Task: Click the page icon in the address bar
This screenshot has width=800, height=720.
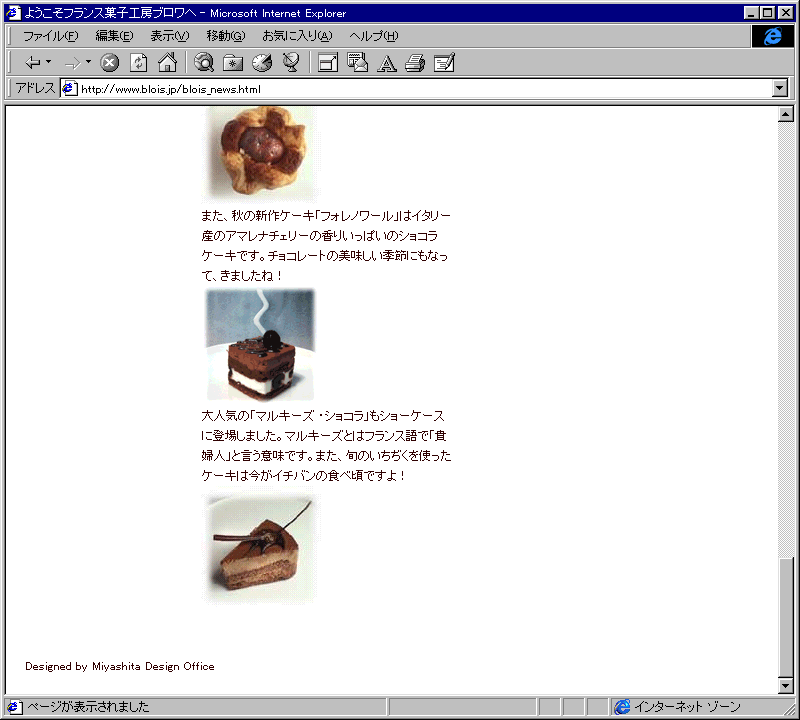Action: coord(69,89)
